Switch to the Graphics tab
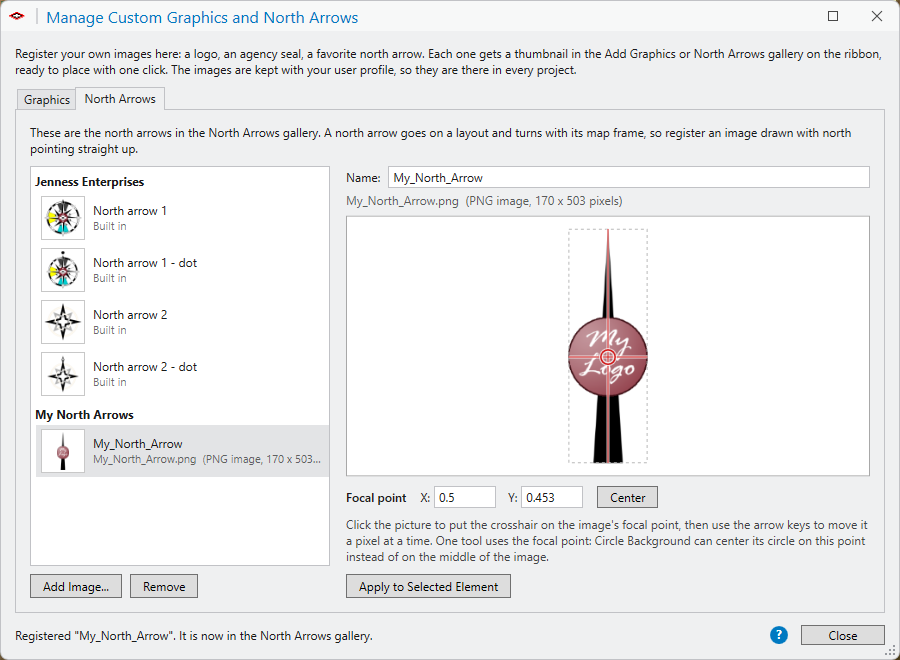This screenshot has width=900, height=660. point(46,99)
